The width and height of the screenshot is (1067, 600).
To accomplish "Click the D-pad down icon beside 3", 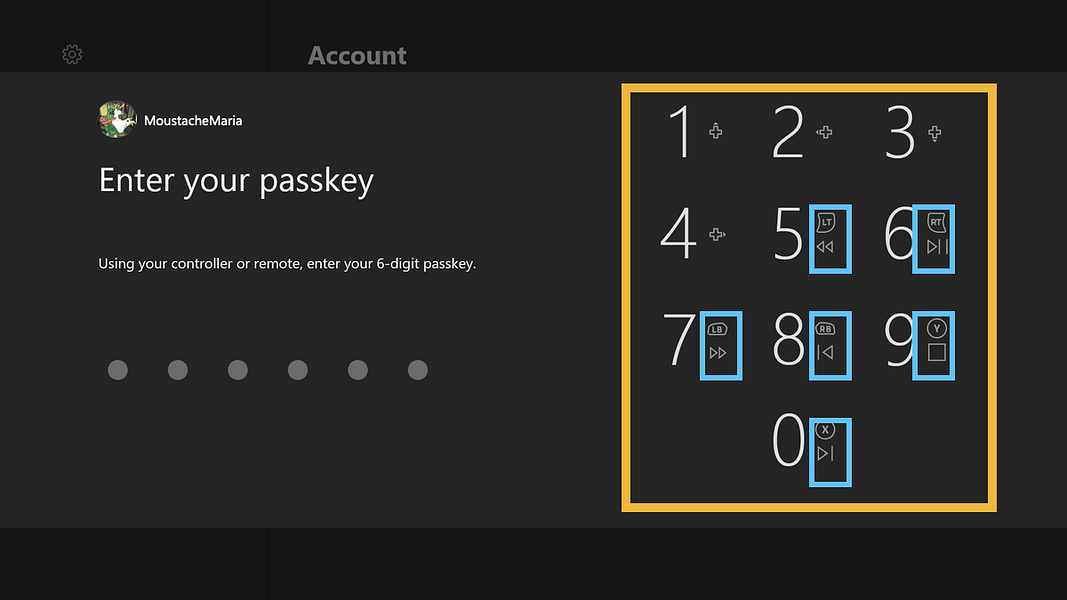I will (x=935, y=133).
